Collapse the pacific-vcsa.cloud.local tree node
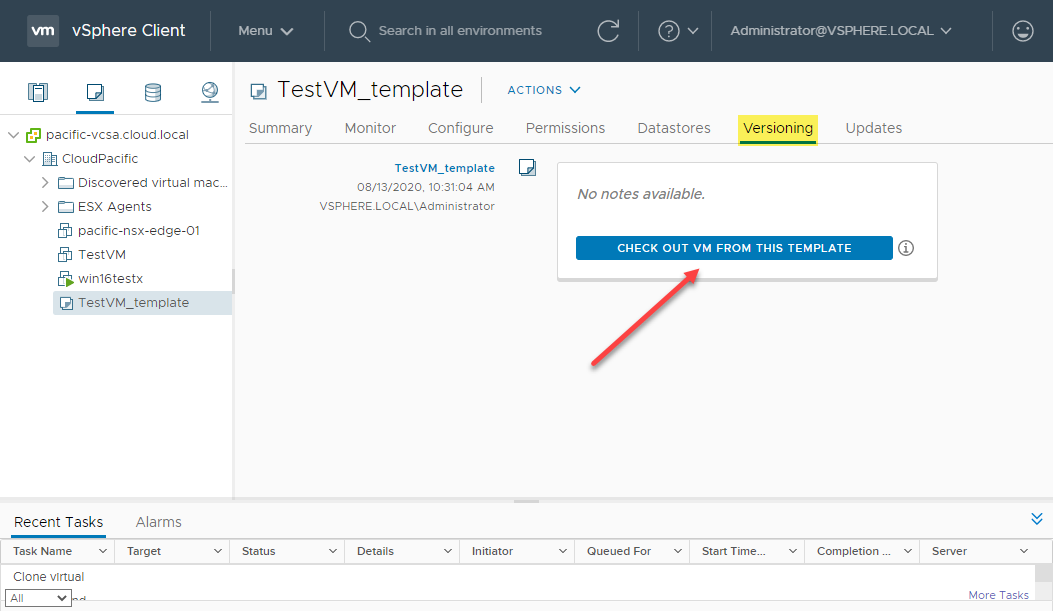This screenshot has height=611, width=1053. coord(13,135)
